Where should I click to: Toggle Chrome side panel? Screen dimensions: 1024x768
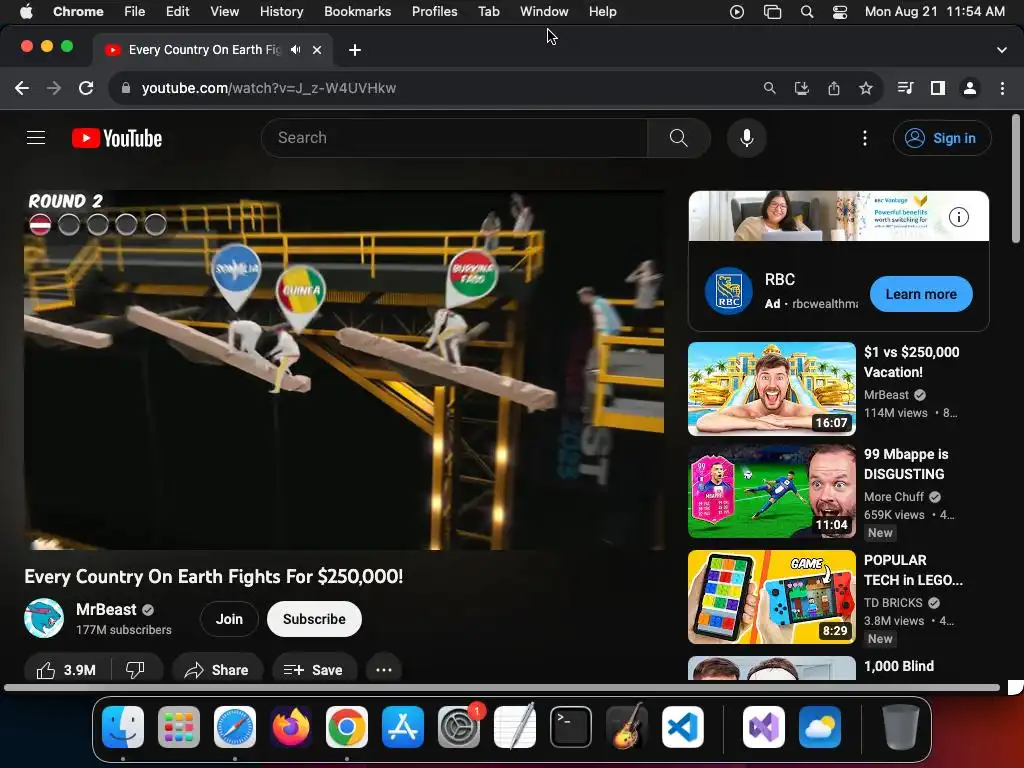point(938,88)
